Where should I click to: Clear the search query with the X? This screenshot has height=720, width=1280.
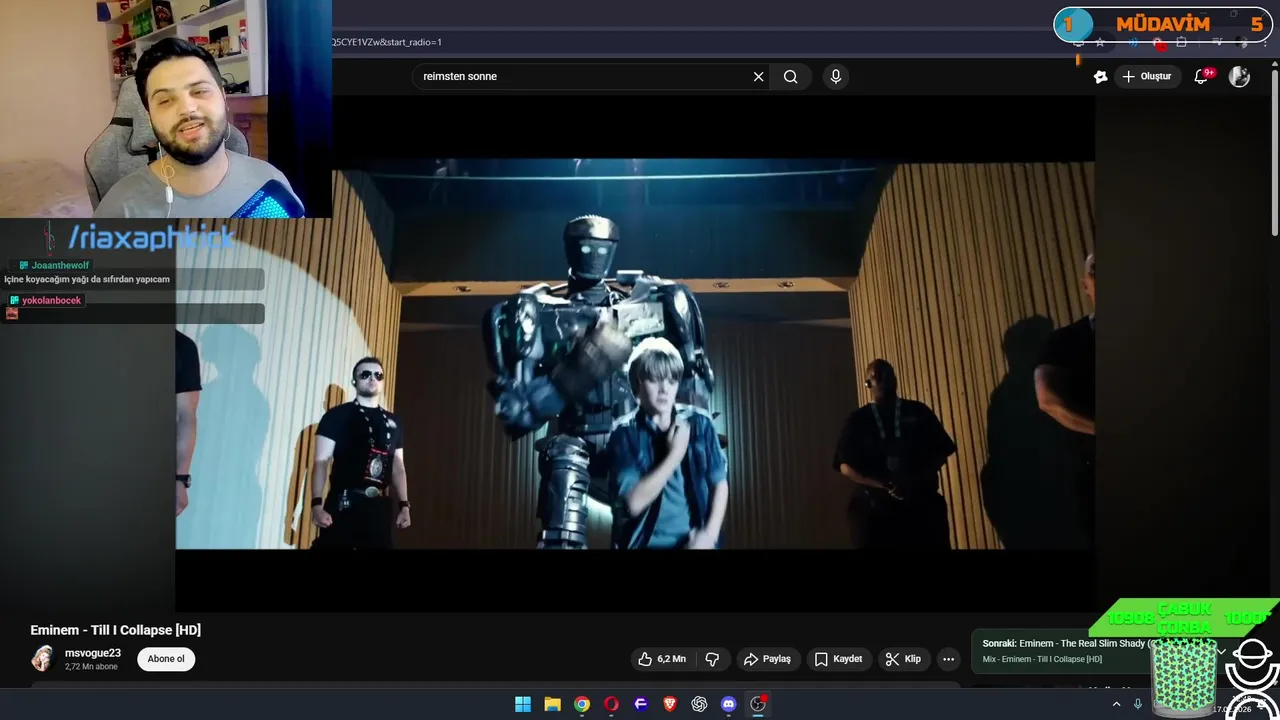click(x=758, y=76)
